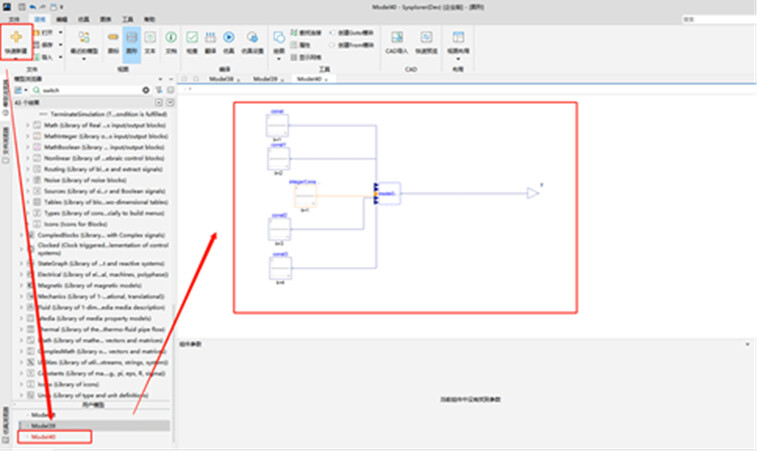758x452 pixels.
Task: Expand the Math library tree node
Action: pos(28,125)
